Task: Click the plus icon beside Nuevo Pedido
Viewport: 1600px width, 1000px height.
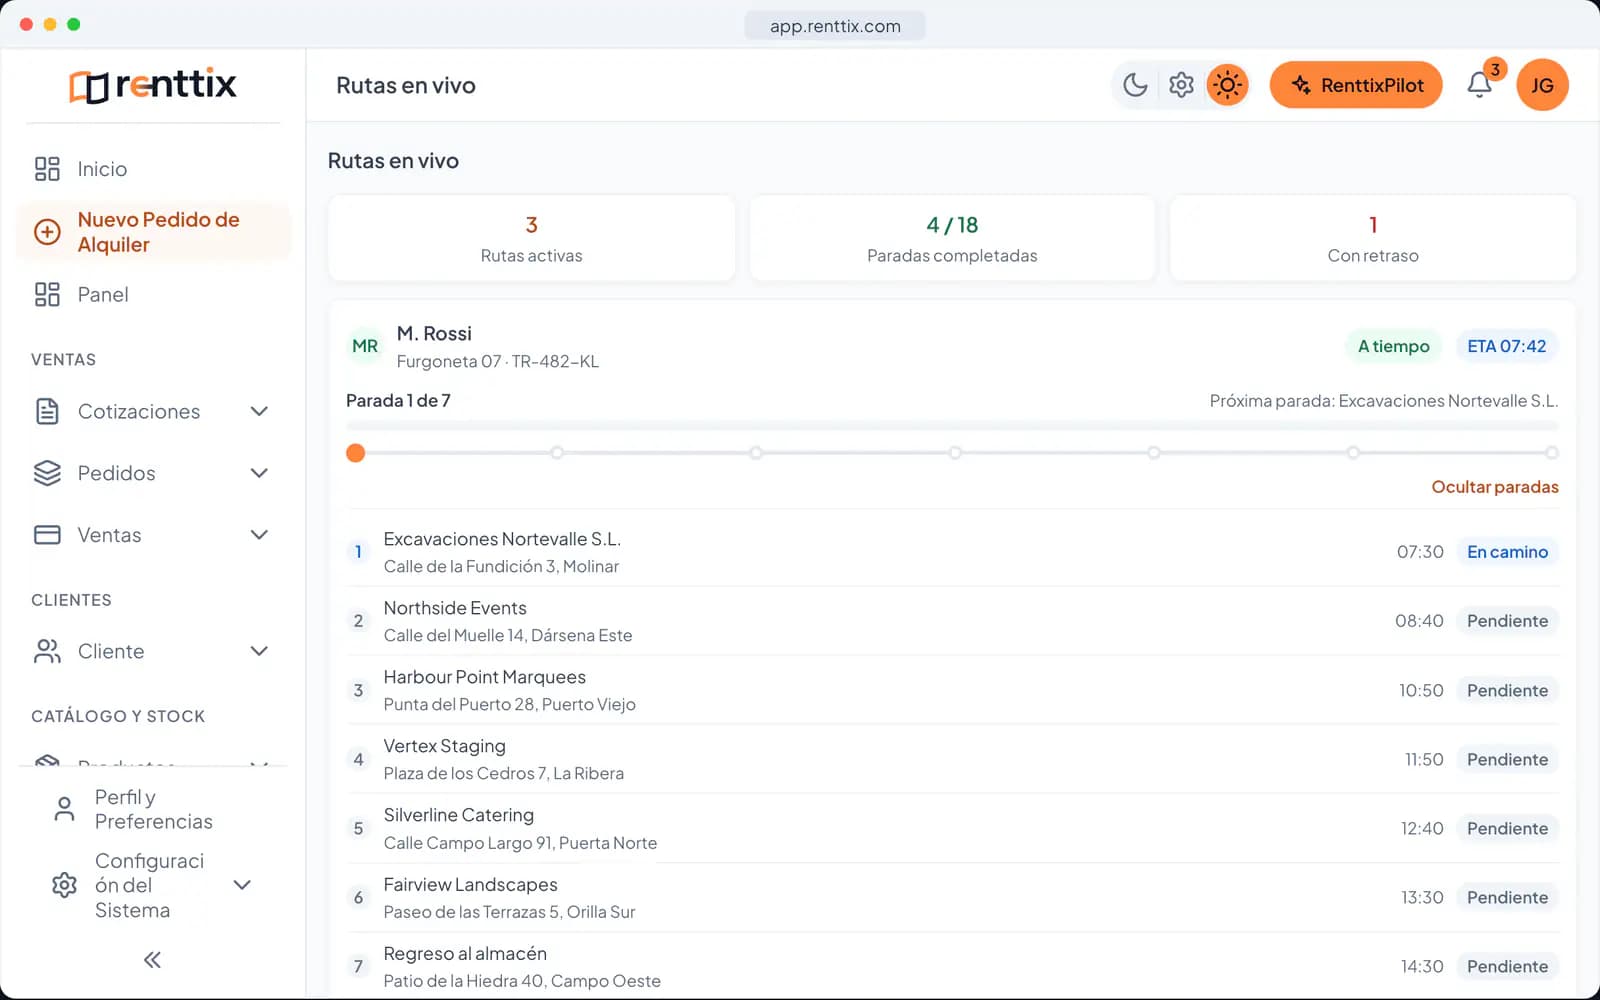Action: pos(47,232)
